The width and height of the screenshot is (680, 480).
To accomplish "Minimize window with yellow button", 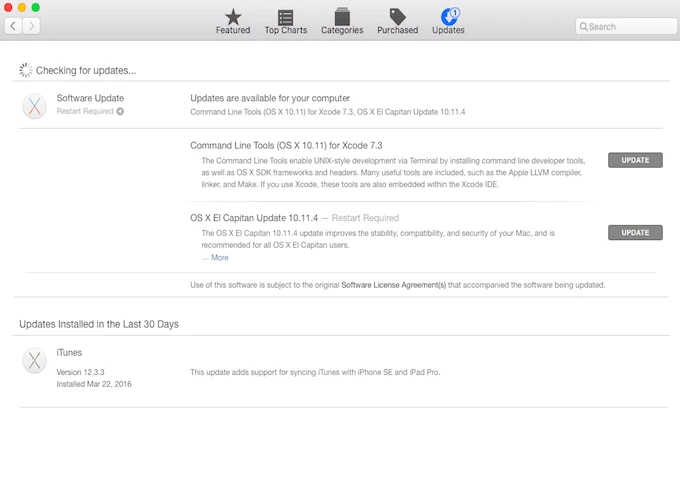I will 22,7.
